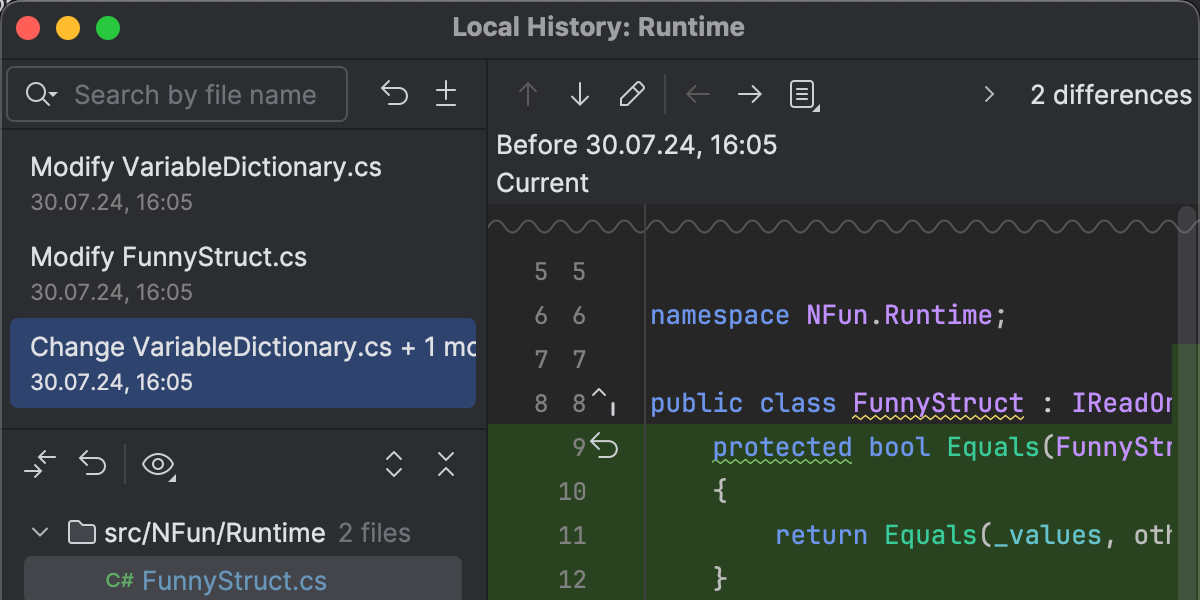
Task: Expand the hidden toolbar items chevron
Action: 989,94
